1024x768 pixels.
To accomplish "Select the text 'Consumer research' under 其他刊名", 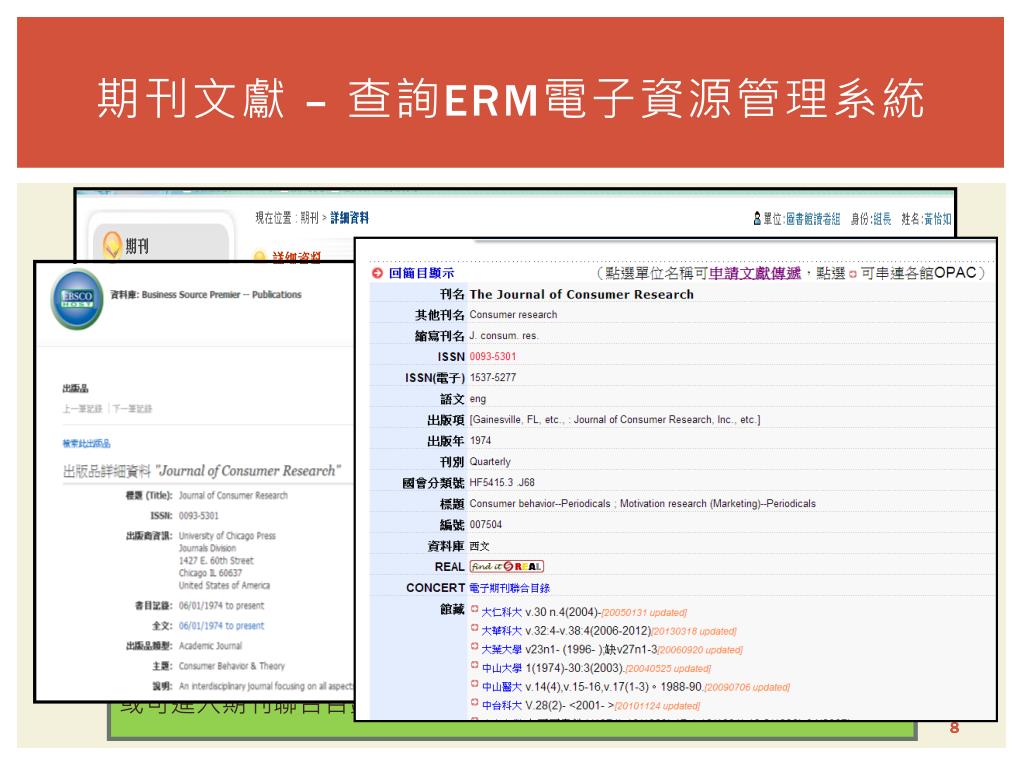I will tap(513, 315).
